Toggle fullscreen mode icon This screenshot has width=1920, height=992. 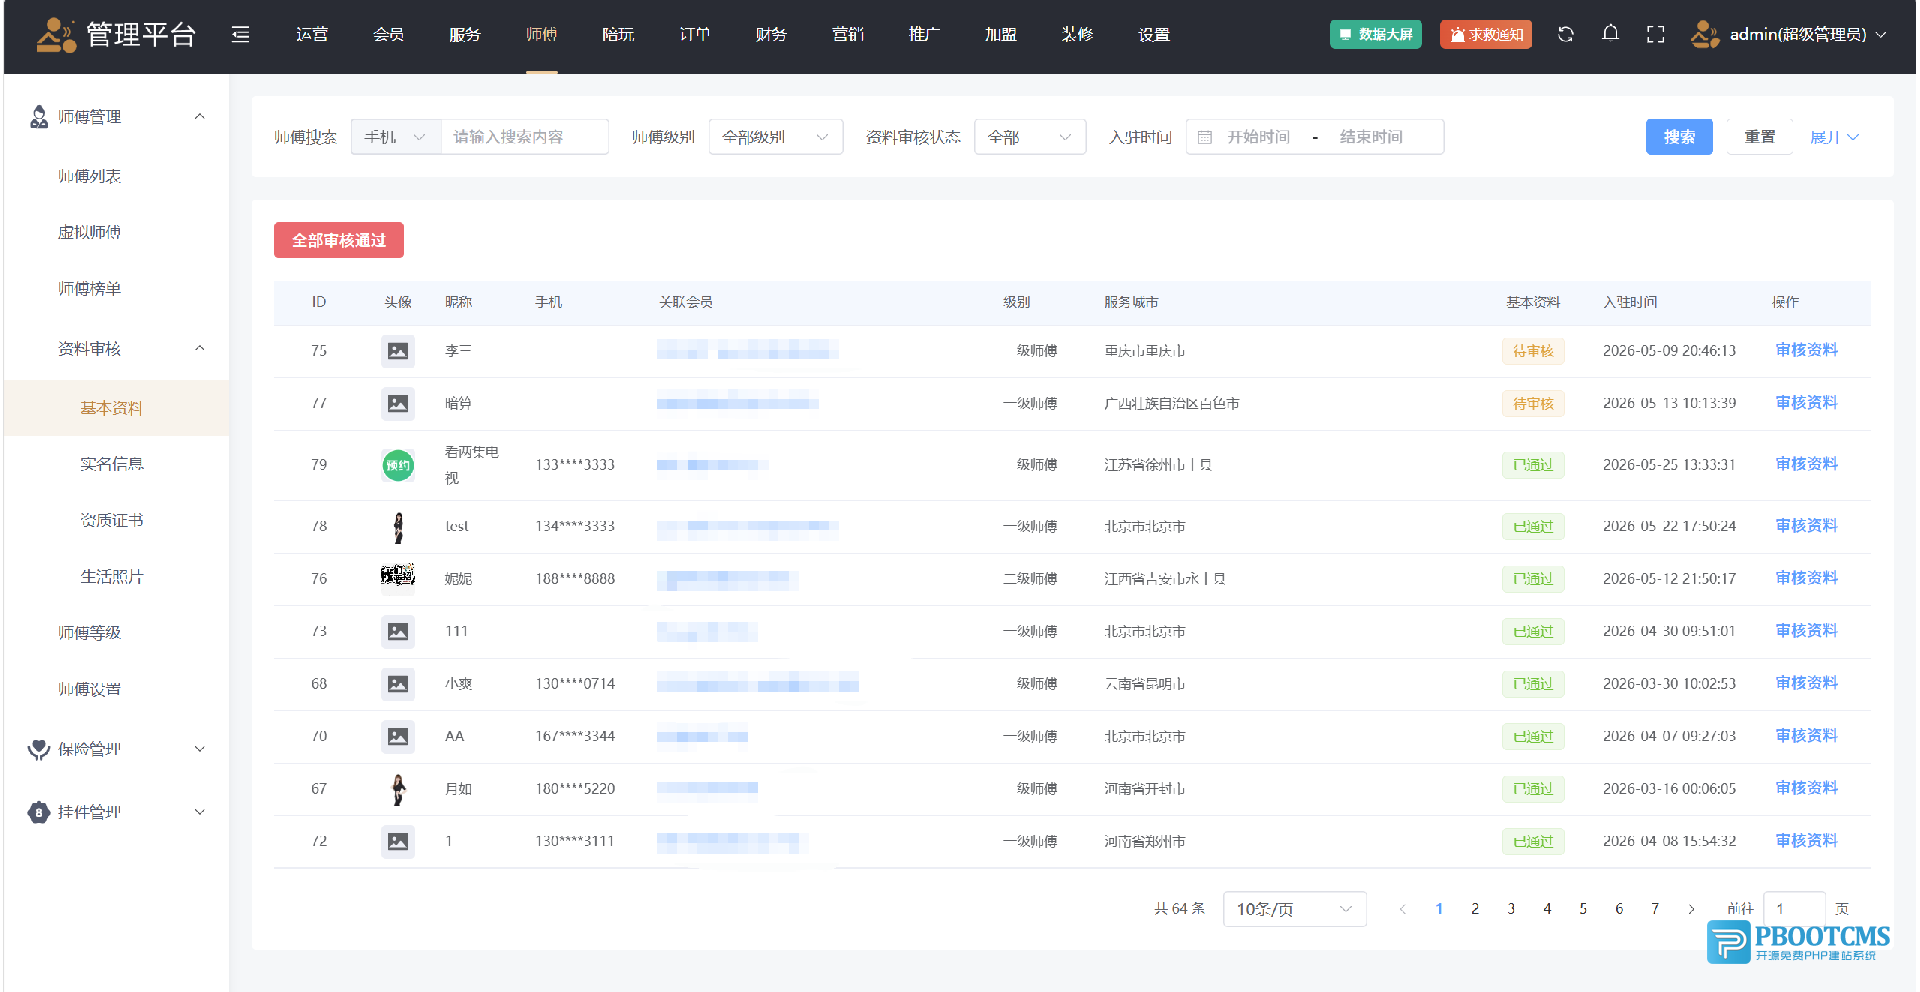click(1656, 34)
